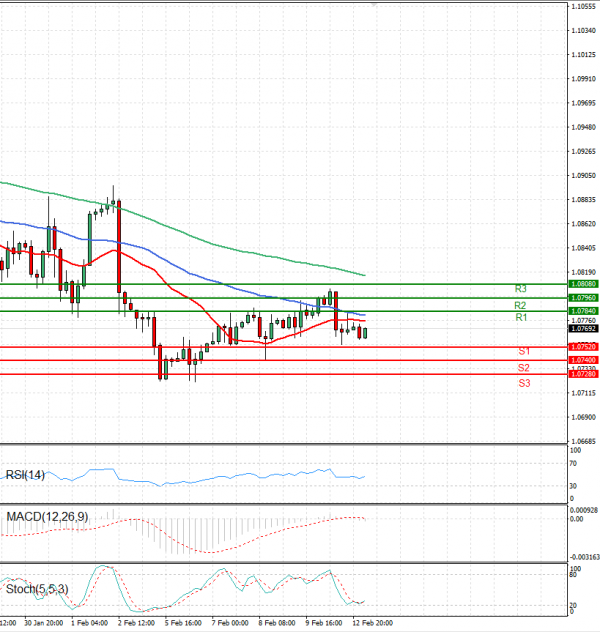The width and height of the screenshot is (600, 632).
Task: Click the R2 resistance label
Action: [520, 305]
